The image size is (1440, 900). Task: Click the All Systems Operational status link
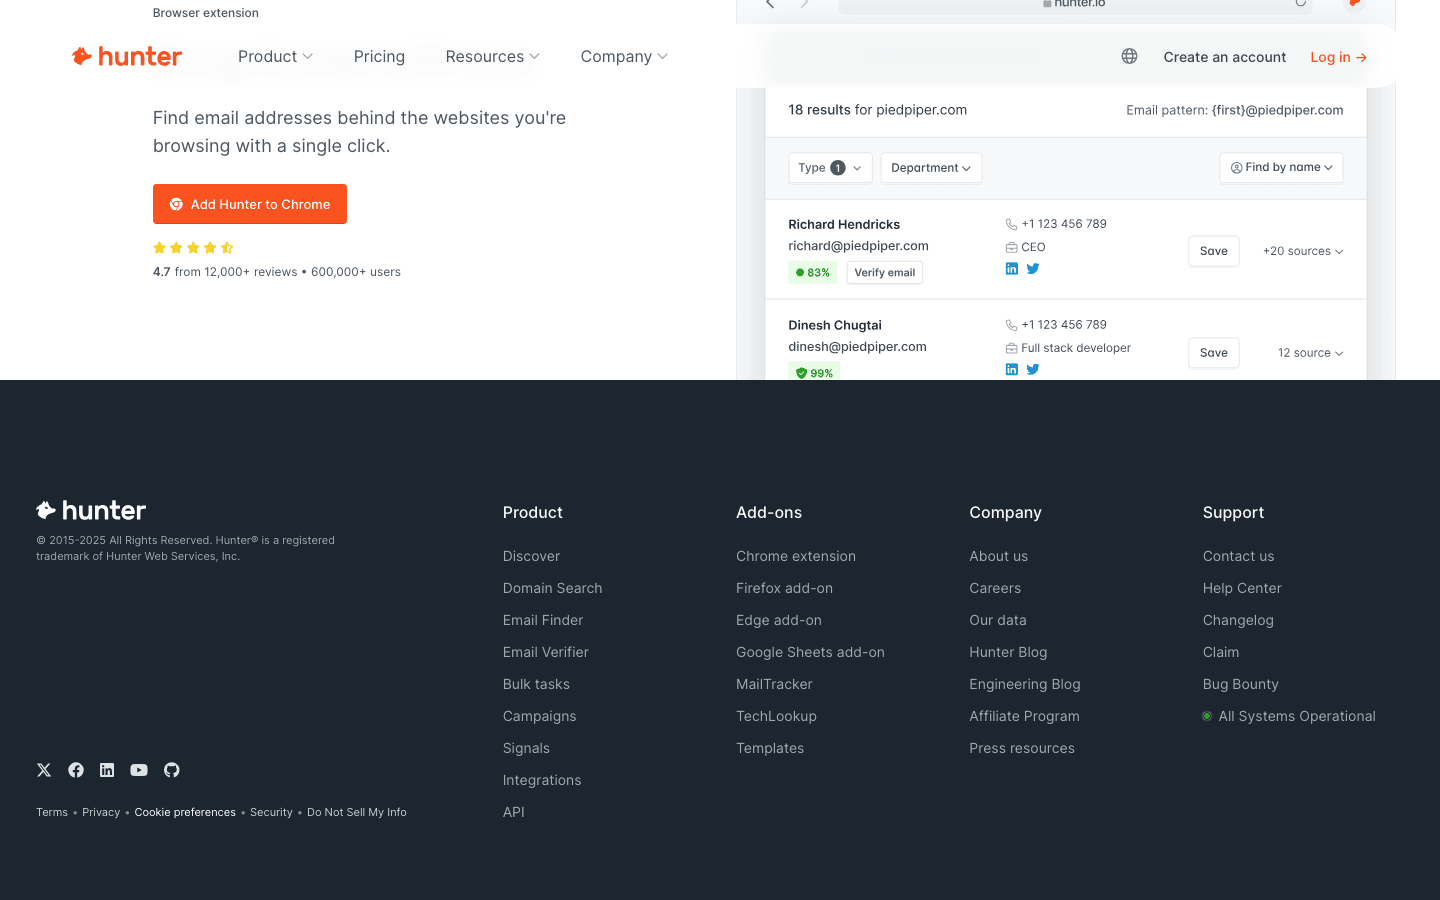pos(1289,716)
